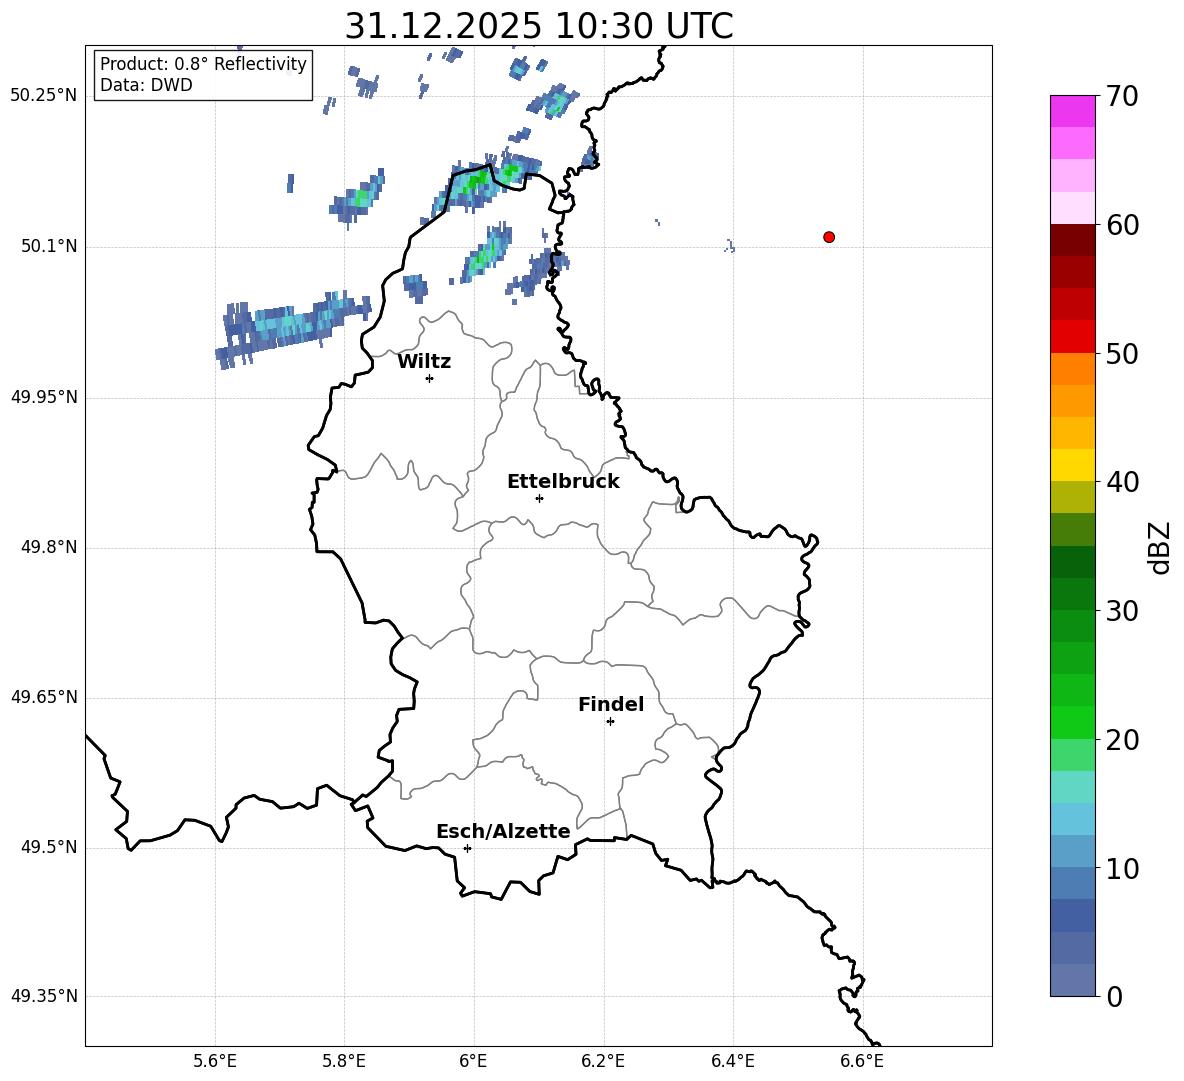This screenshot has width=1184, height=1081.
Task: Click the 0 label on the colorbar
Action: pyautogui.click(x=1115, y=996)
